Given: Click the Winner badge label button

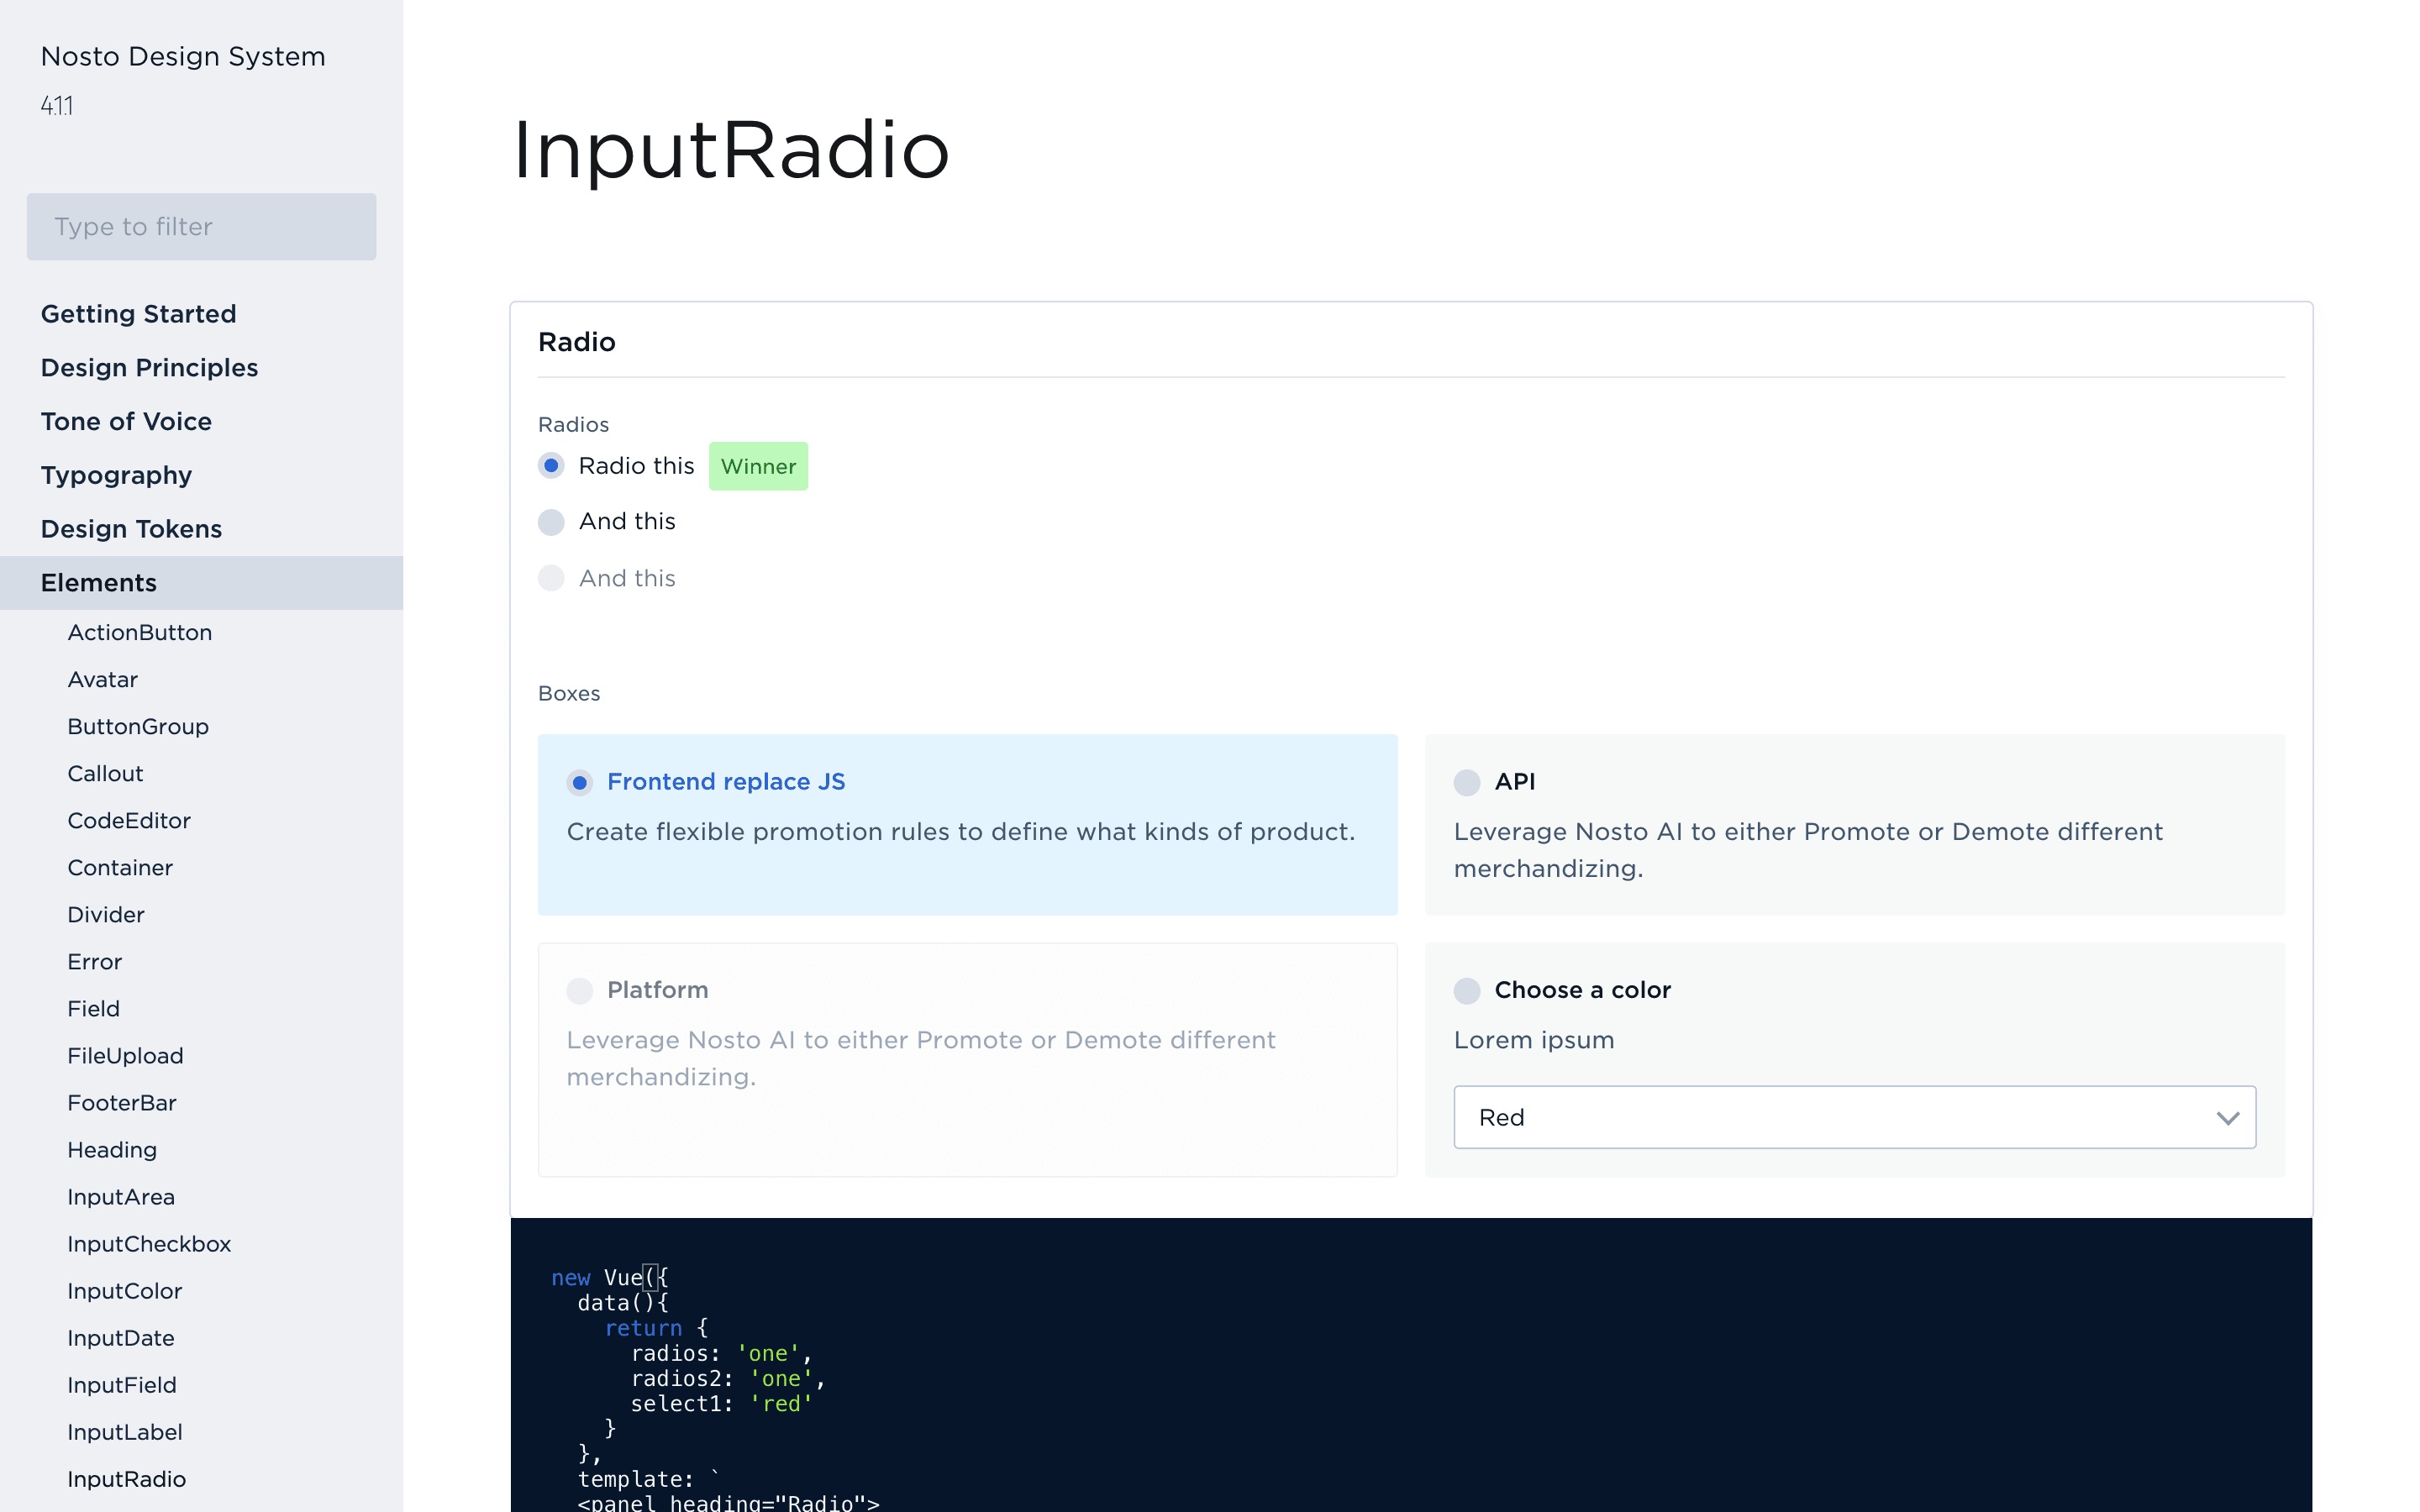Looking at the screenshot, I should click(x=756, y=465).
